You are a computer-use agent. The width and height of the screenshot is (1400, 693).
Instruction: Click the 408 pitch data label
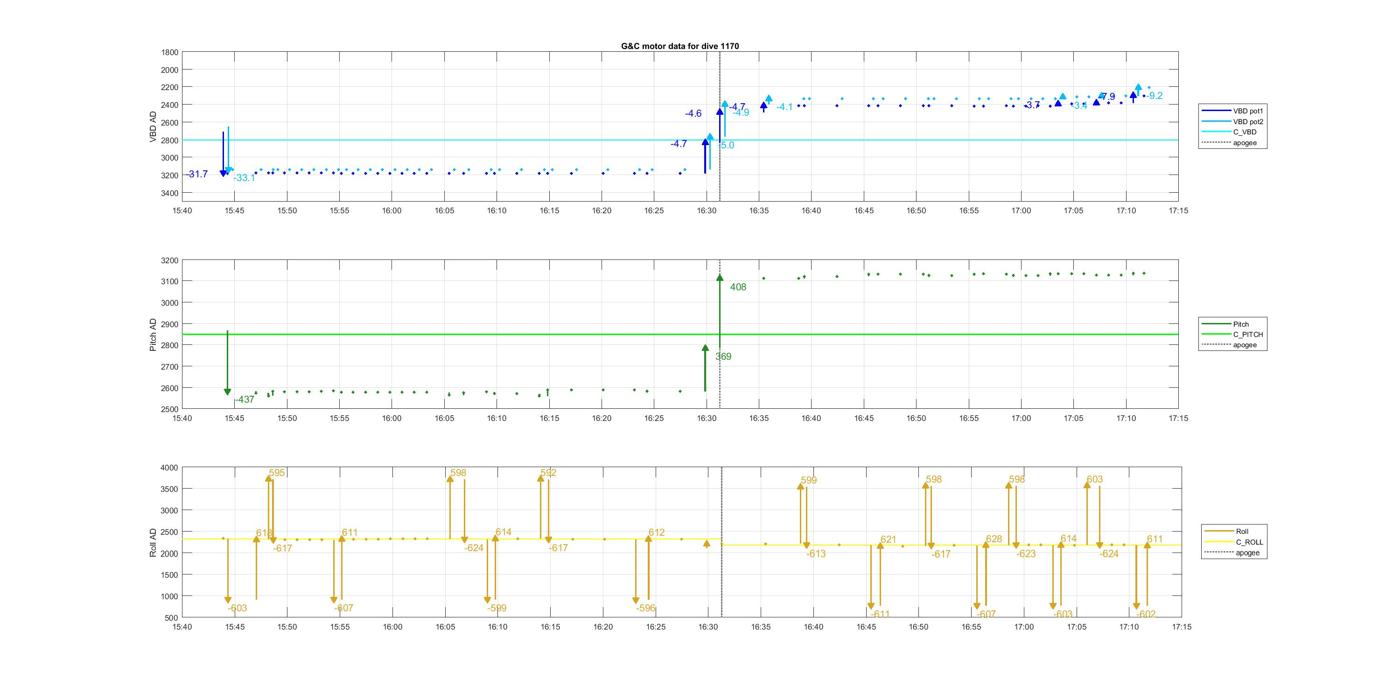738,288
